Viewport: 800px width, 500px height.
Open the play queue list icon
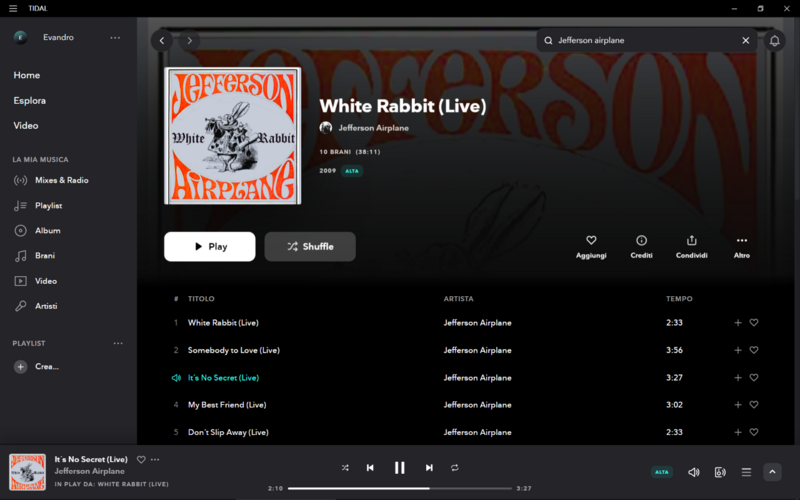[746, 472]
